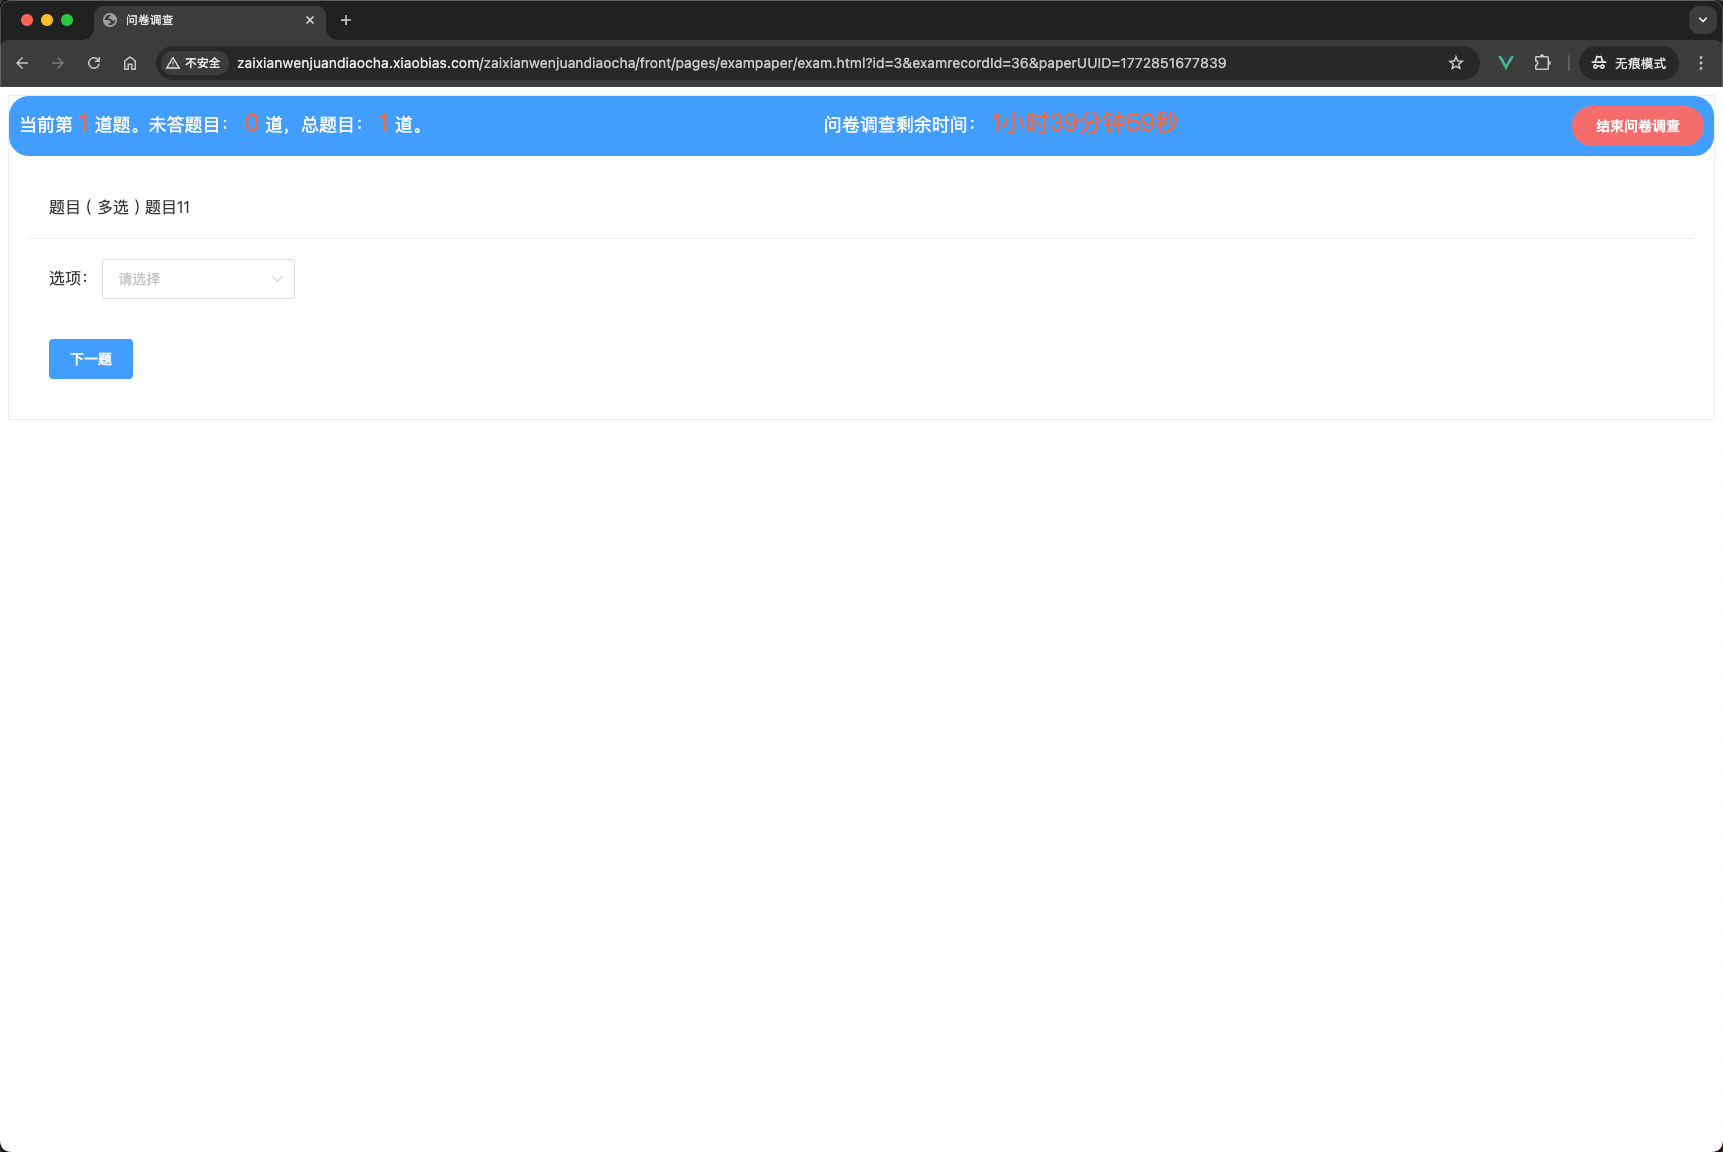Open the browser home page

click(x=130, y=63)
